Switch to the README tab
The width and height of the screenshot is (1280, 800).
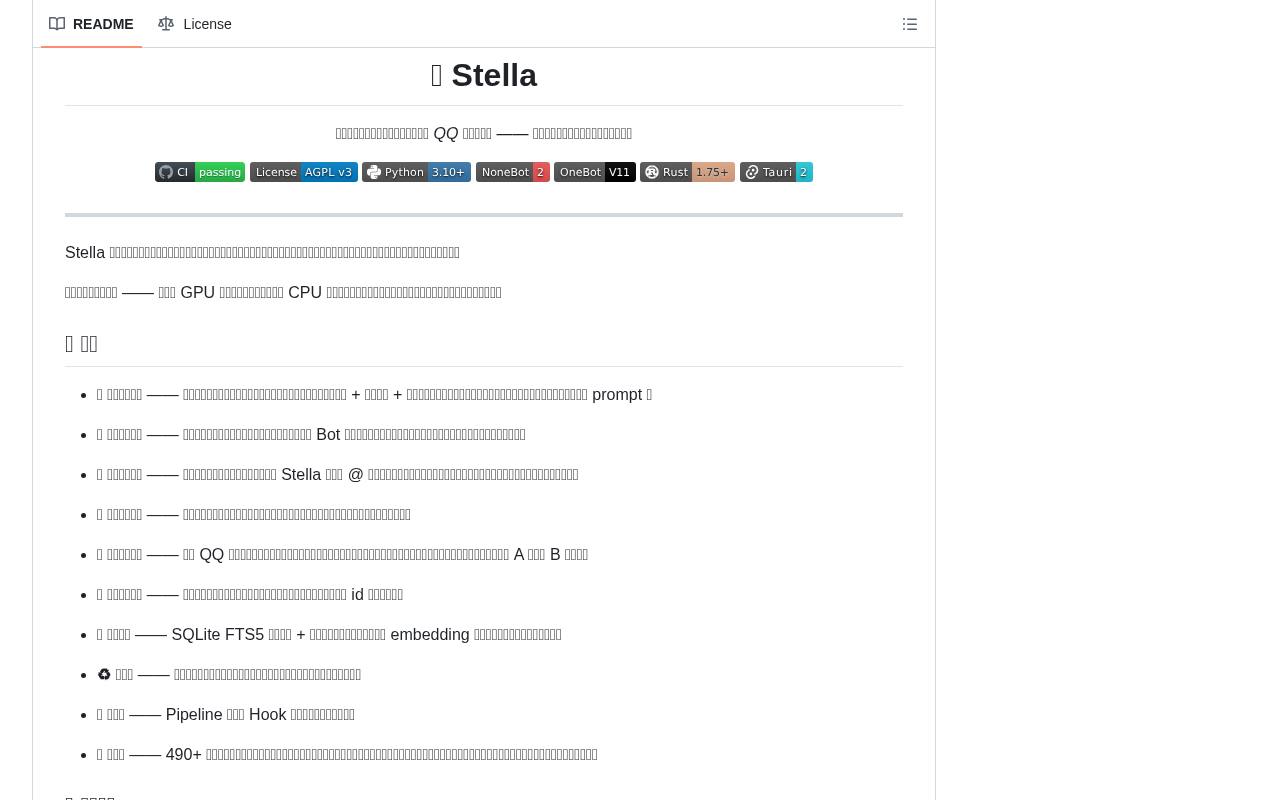point(91,24)
